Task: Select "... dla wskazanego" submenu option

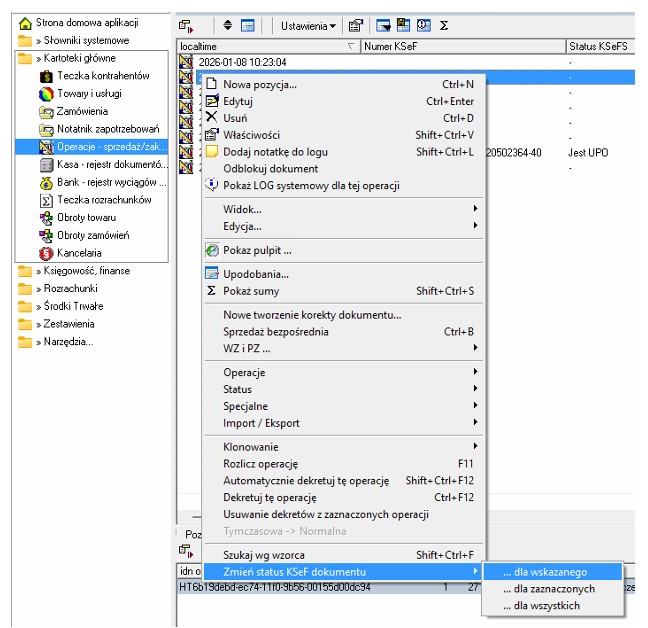Action: (x=549, y=572)
